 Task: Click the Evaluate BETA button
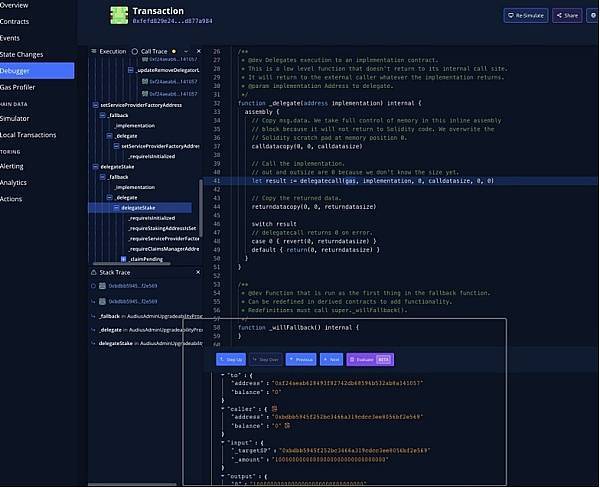[370, 359]
